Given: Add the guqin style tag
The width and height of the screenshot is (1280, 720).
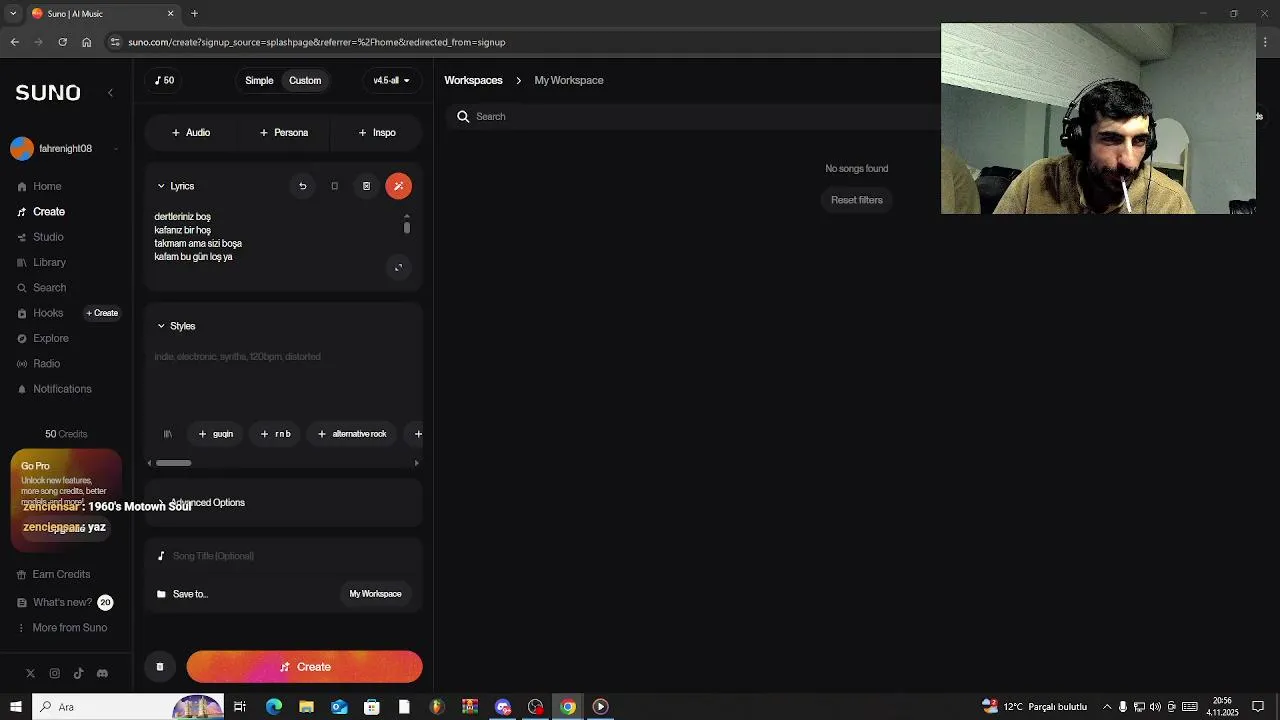Looking at the screenshot, I should 216,434.
